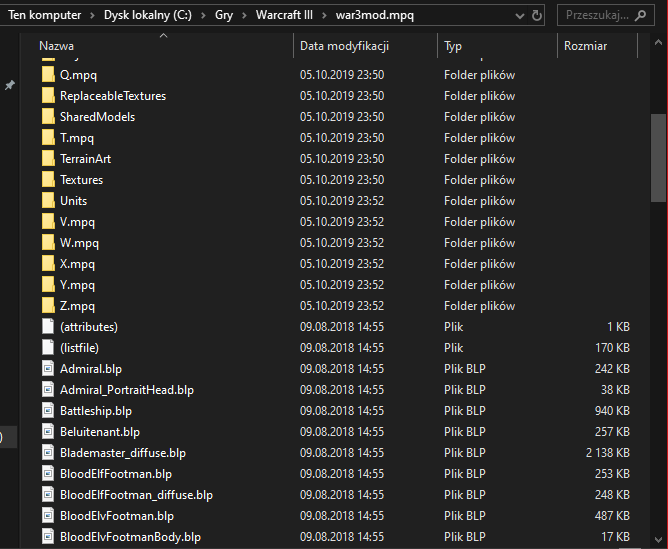The image size is (668, 549).
Task: Expand the chevron after Gry breadcrumb
Action: [x=244, y=15]
